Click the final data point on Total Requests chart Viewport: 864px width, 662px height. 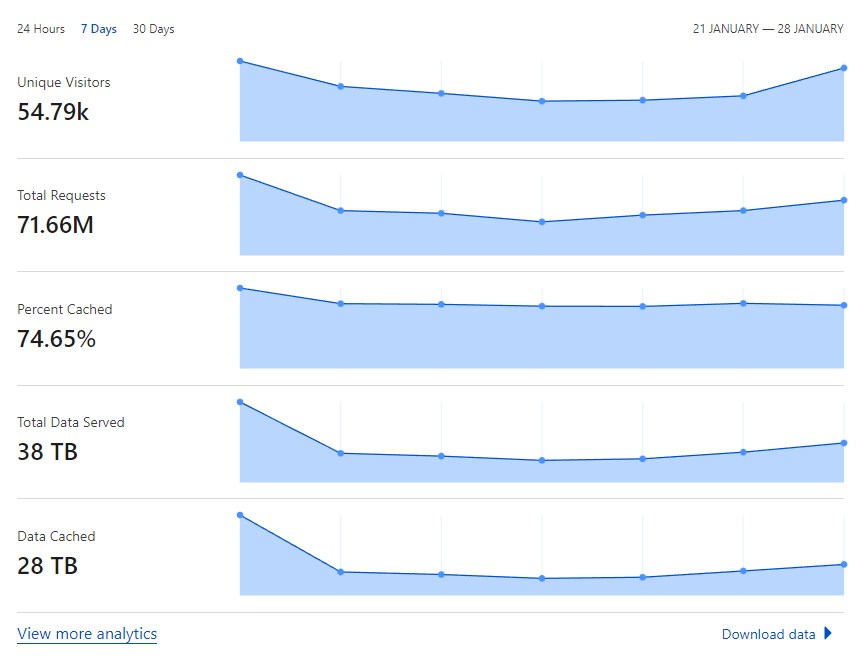click(844, 201)
